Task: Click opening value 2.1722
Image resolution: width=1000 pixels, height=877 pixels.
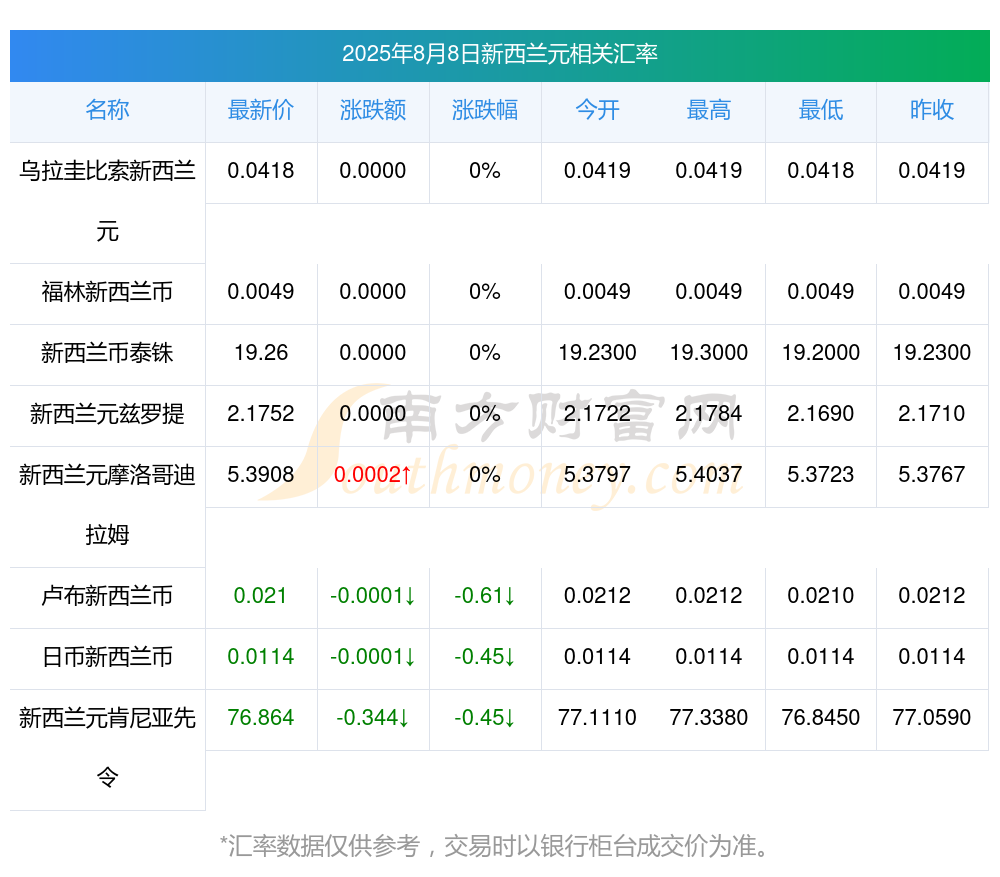Action: 597,413
